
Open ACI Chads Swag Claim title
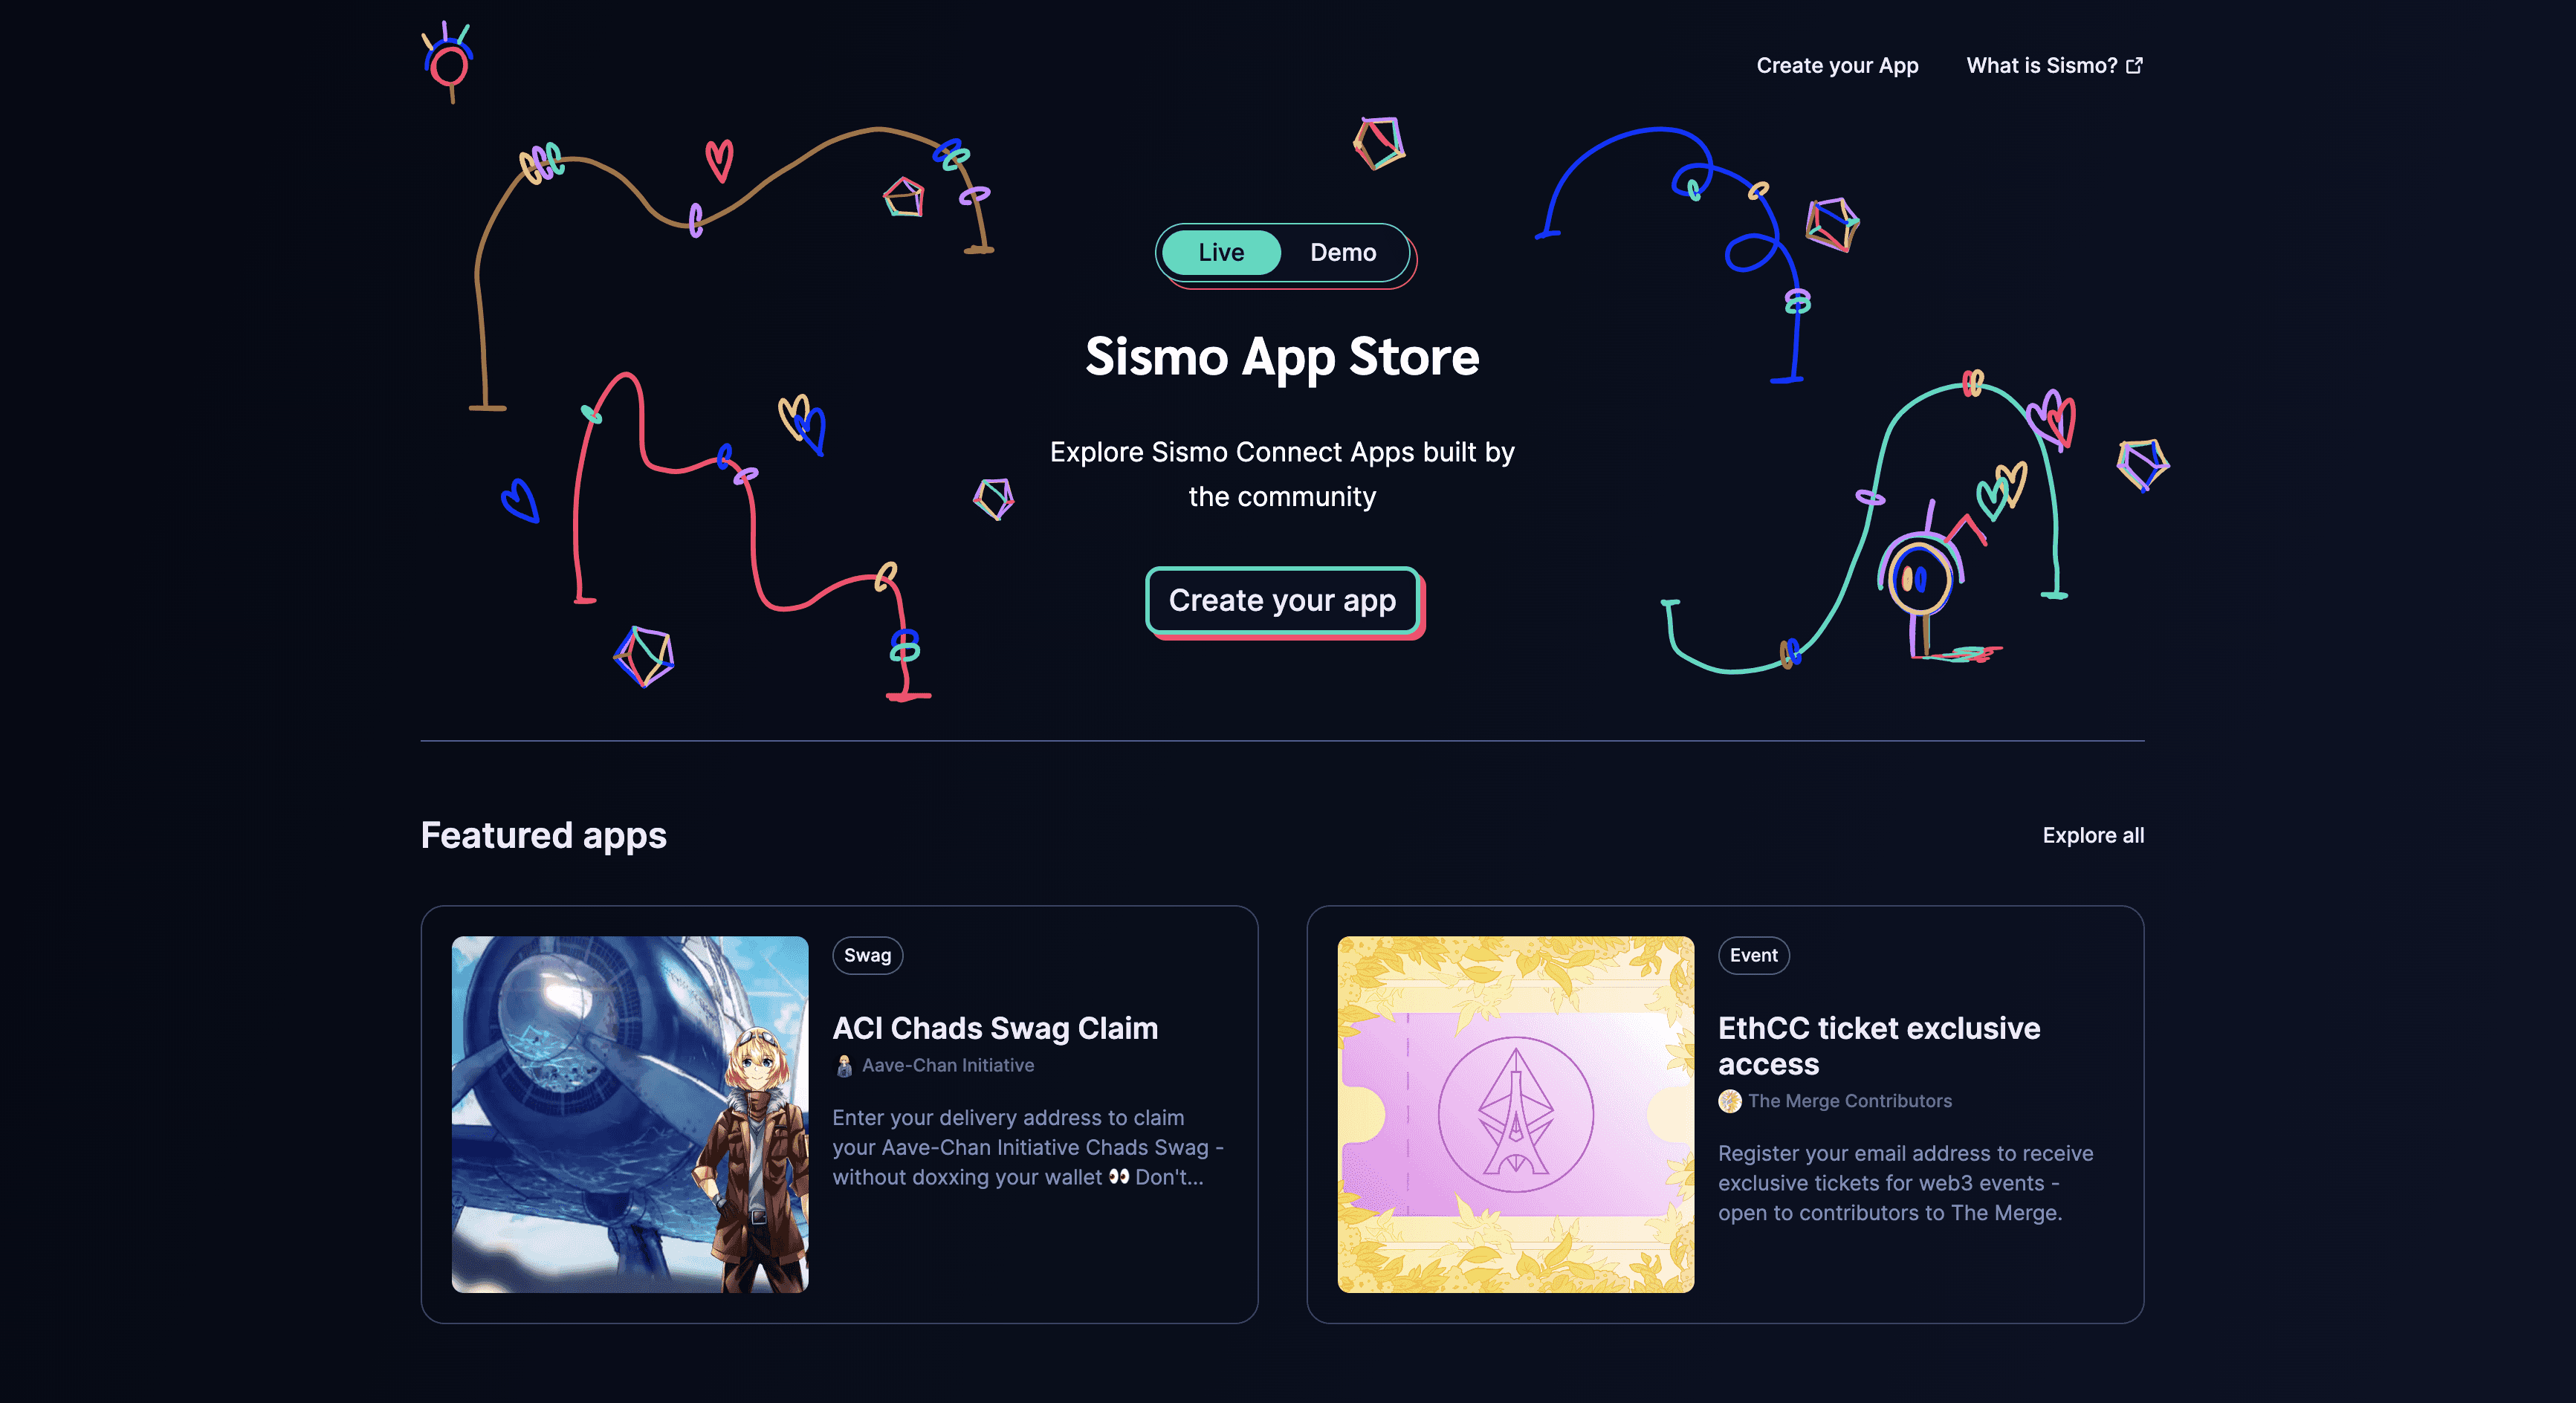pos(995,1028)
